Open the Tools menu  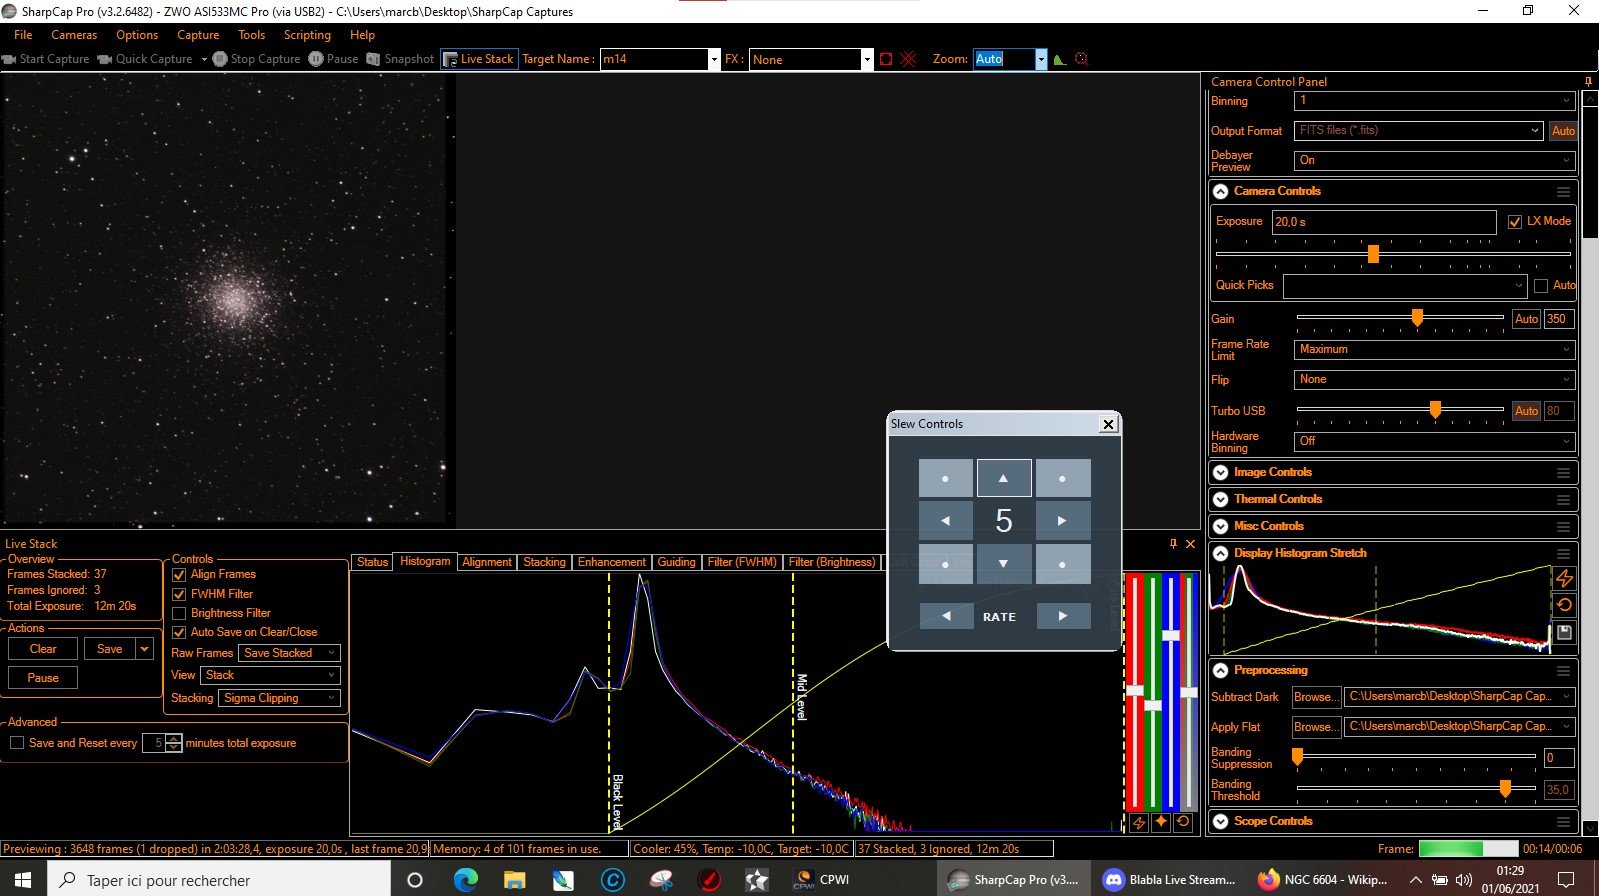(252, 35)
